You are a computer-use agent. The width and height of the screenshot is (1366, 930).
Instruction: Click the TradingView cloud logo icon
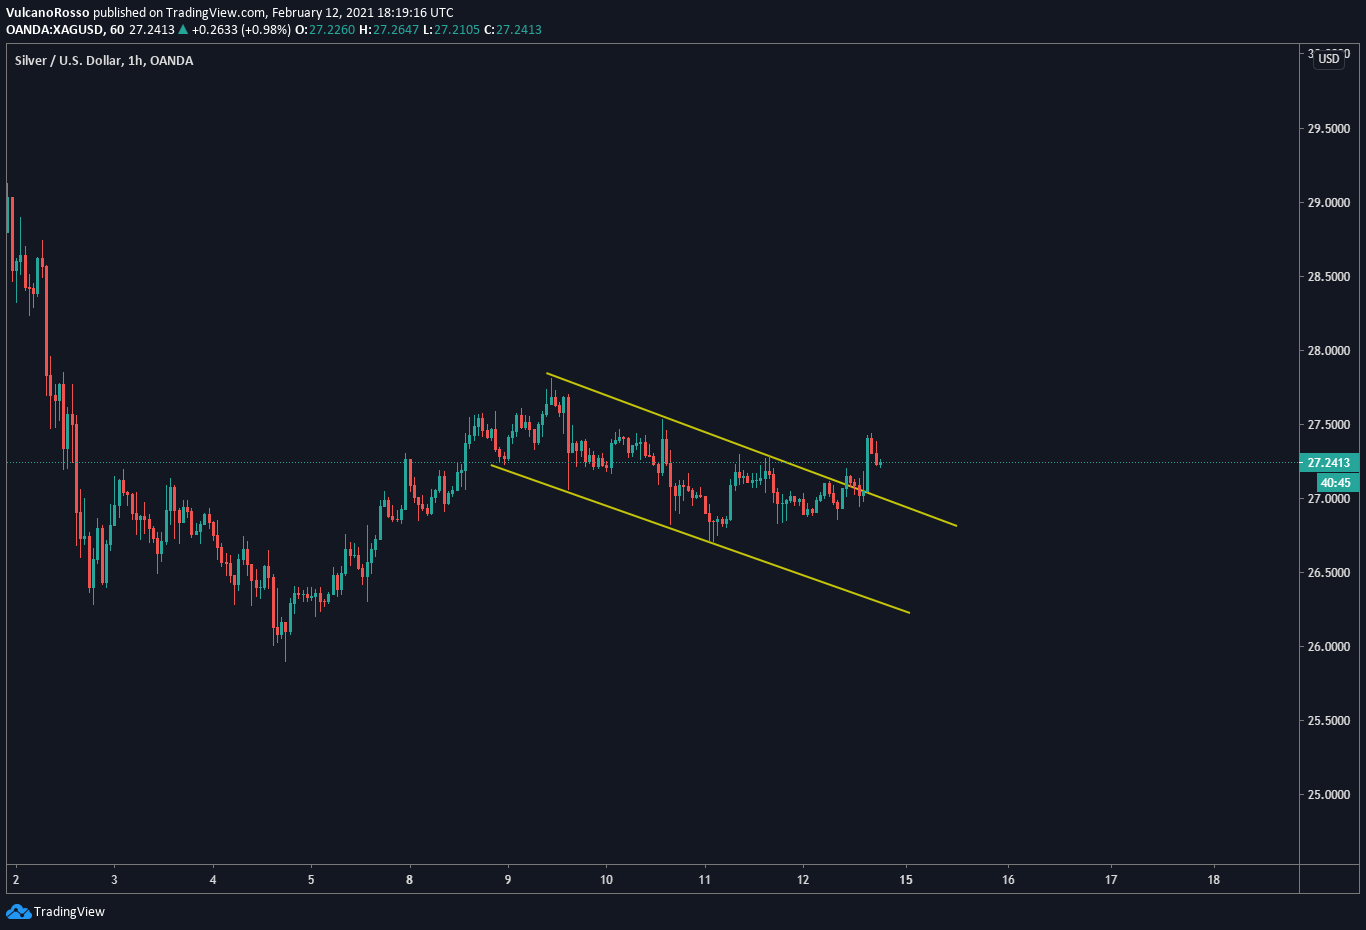(x=18, y=911)
